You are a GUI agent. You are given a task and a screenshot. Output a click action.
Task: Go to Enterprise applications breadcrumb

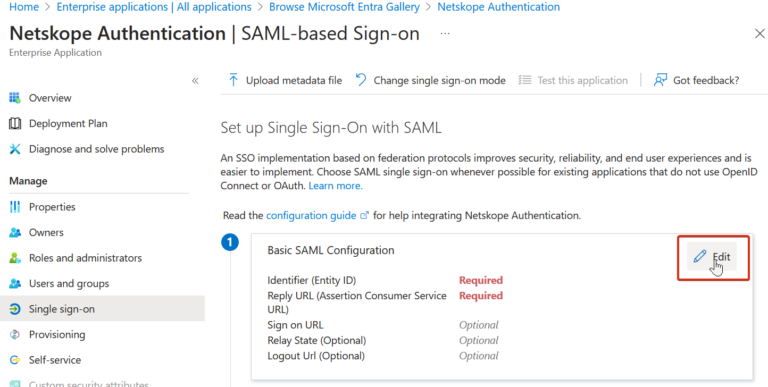coord(154,7)
